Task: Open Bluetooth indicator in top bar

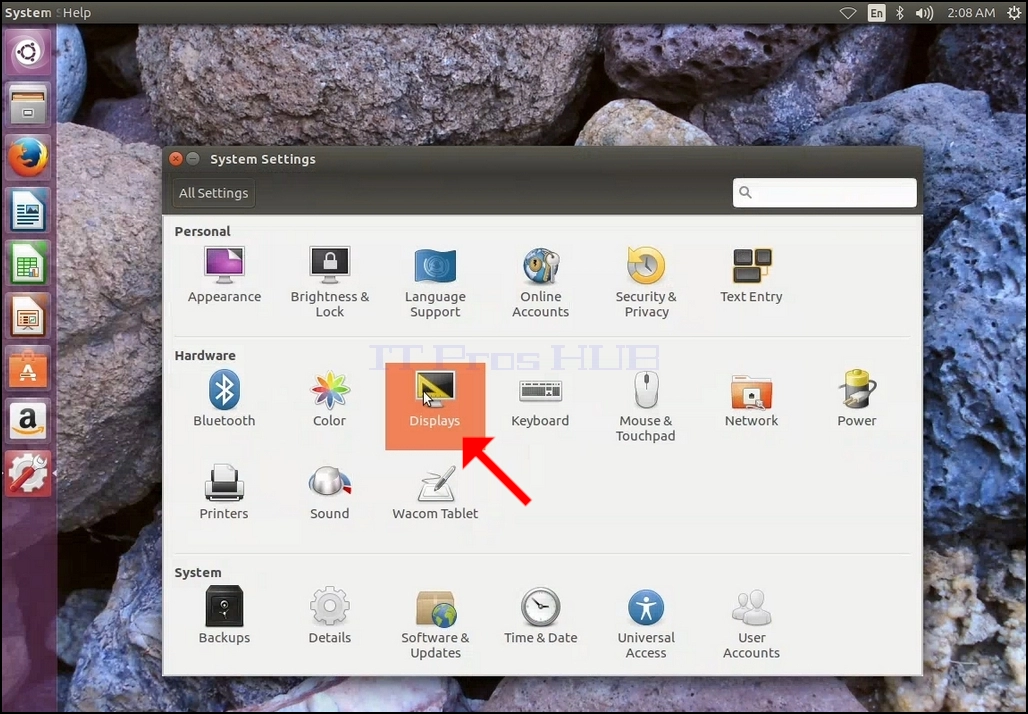Action: [900, 13]
